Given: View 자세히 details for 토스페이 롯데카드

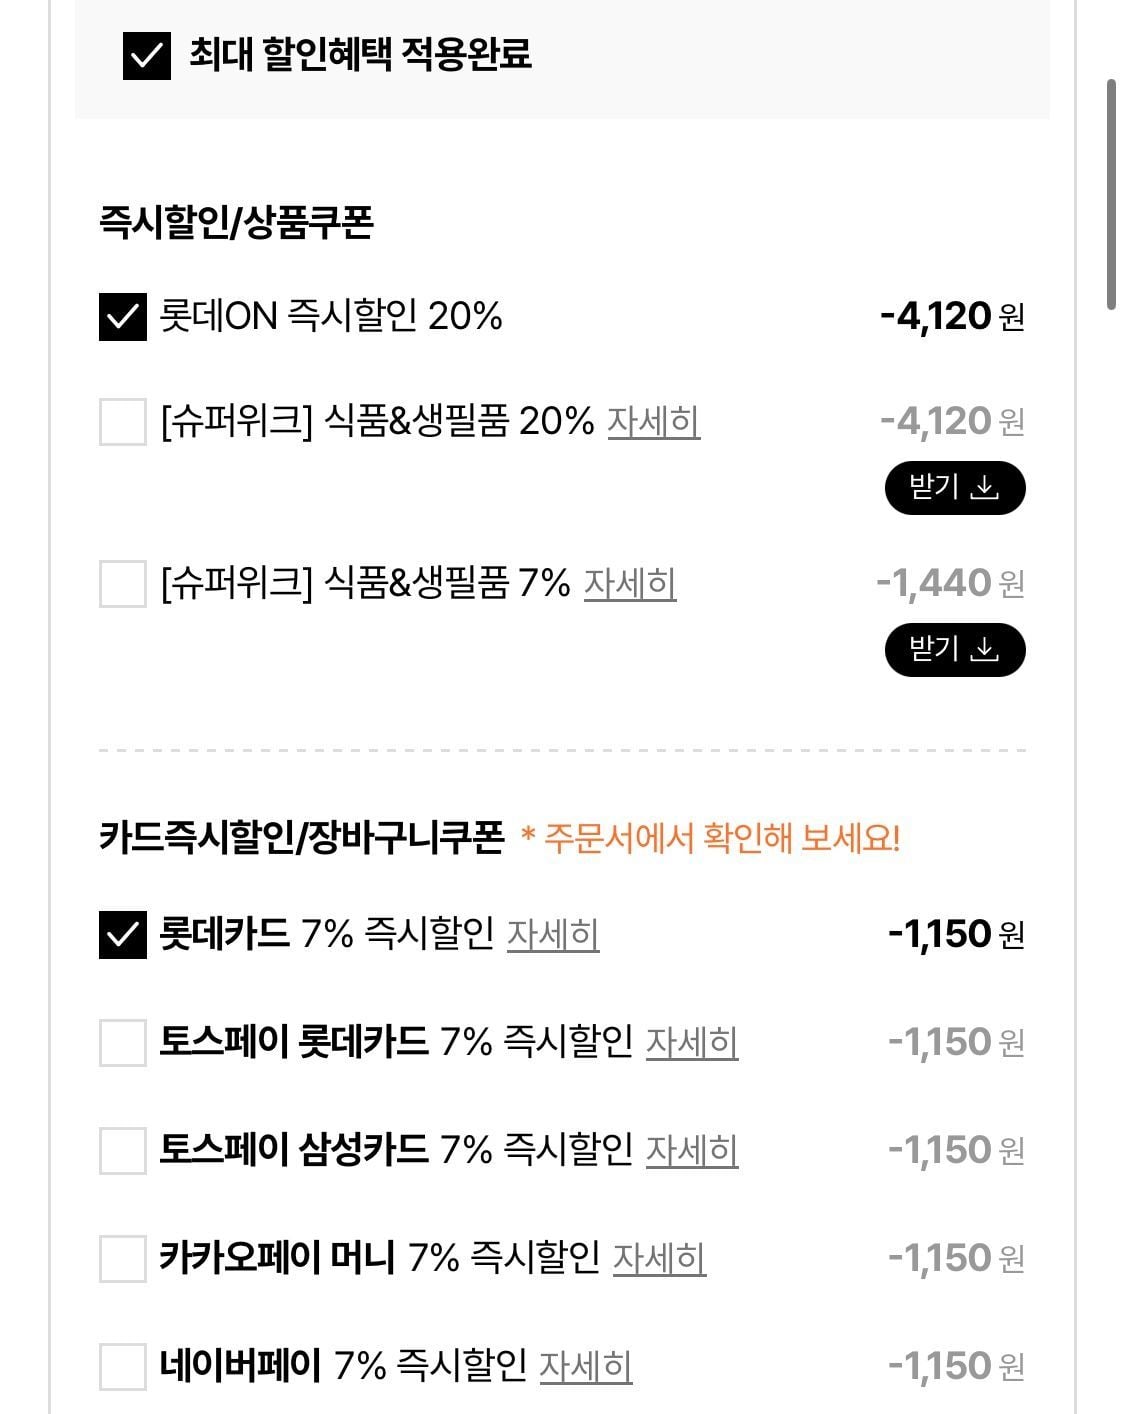Looking at the screenshot, I should (691, 1042).
